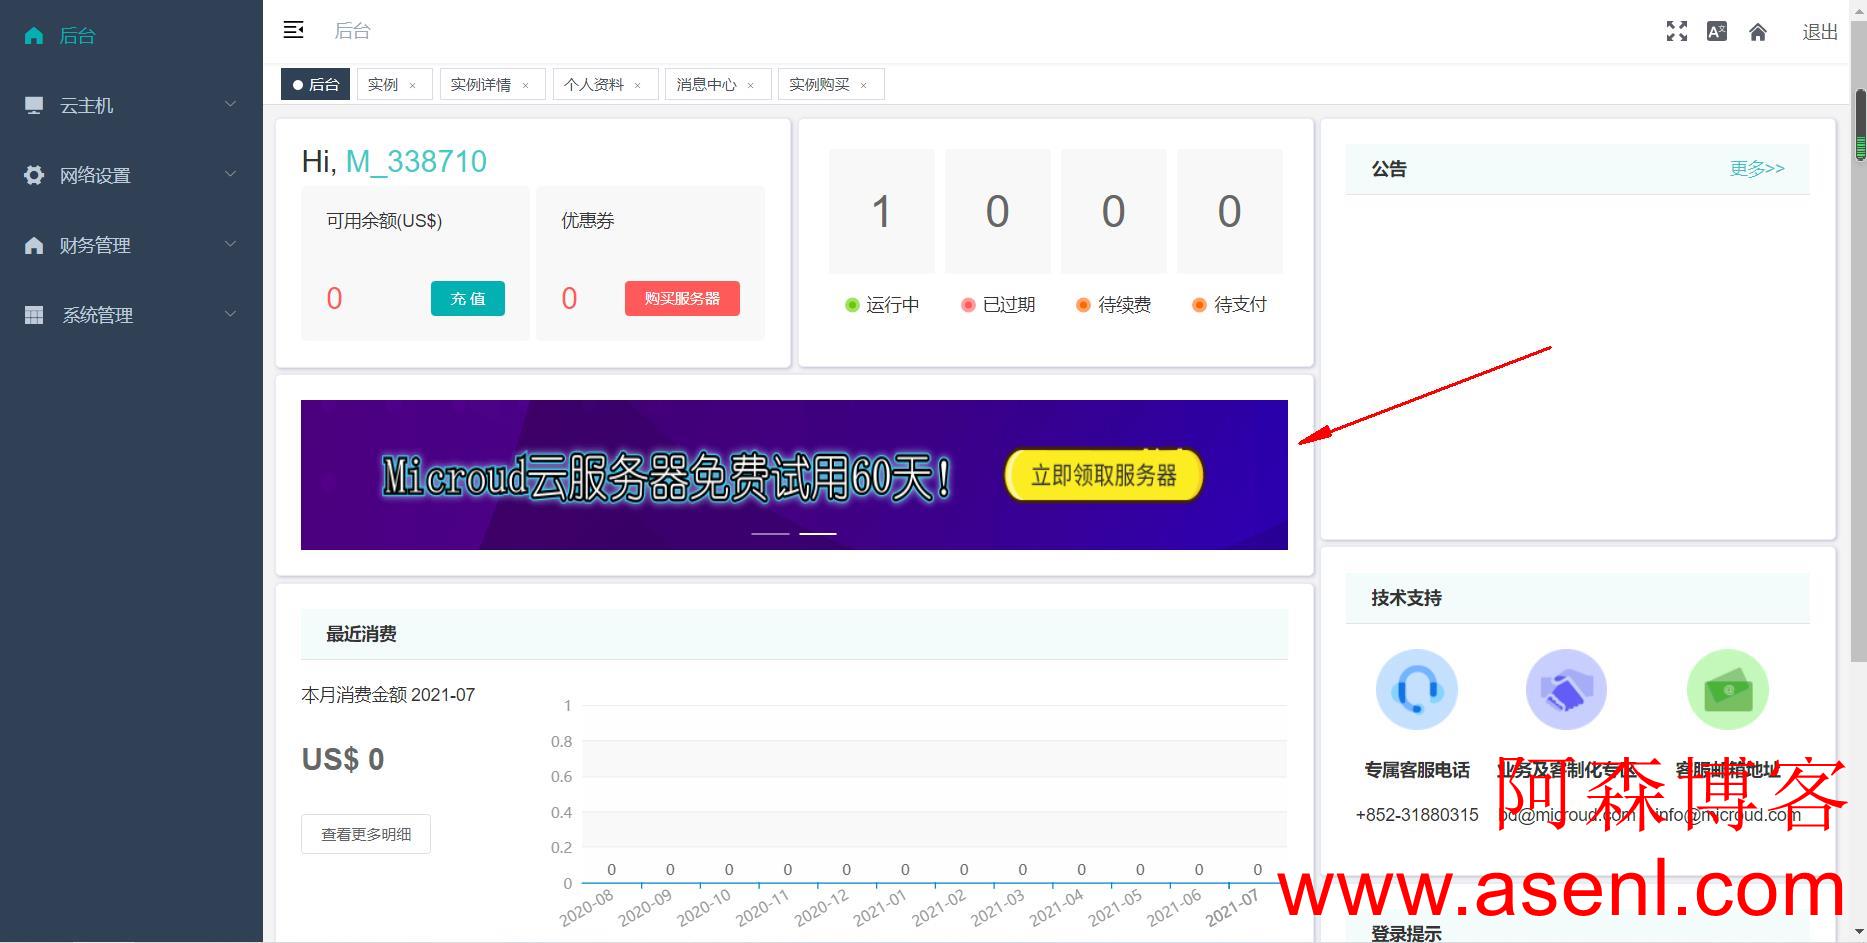Click the Micloud free trial banner image
The height and width of the screenshot is (943, 1867).
pyautogui.click(x=794, y=475)
